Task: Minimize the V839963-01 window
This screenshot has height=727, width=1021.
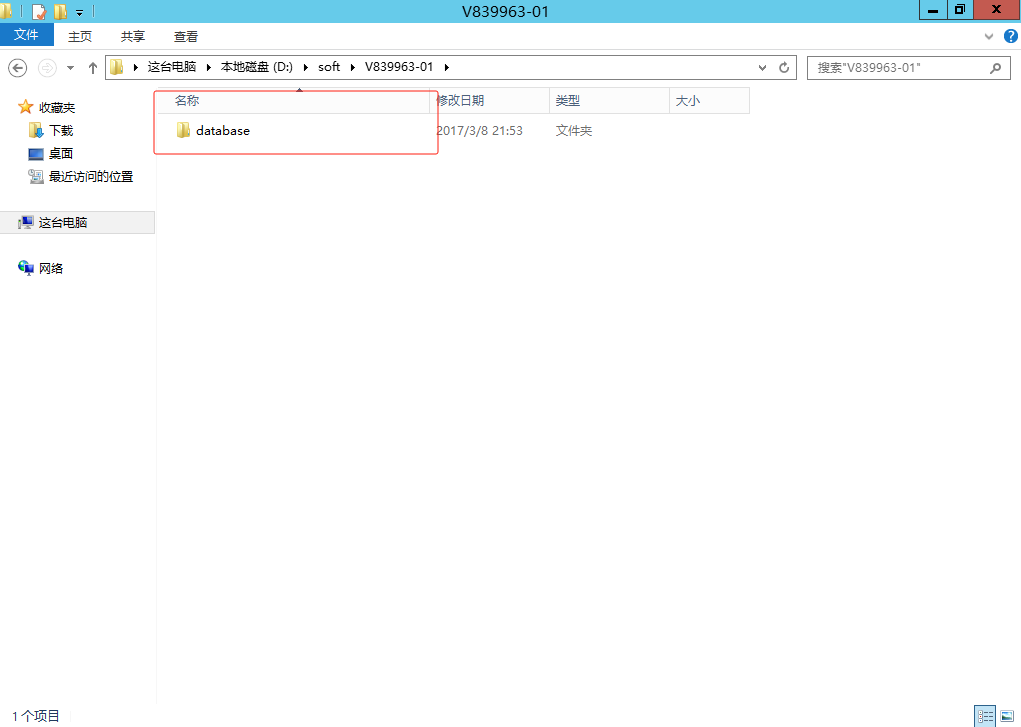Action: point(933,10)
